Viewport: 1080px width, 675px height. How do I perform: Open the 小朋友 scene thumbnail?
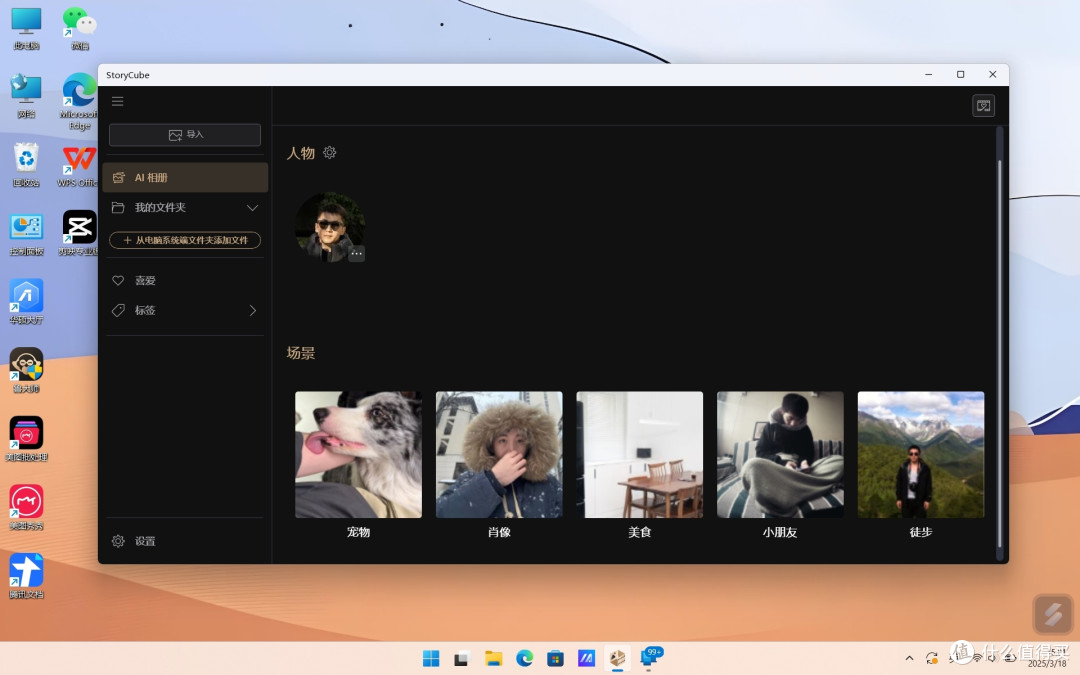point(780,455)
